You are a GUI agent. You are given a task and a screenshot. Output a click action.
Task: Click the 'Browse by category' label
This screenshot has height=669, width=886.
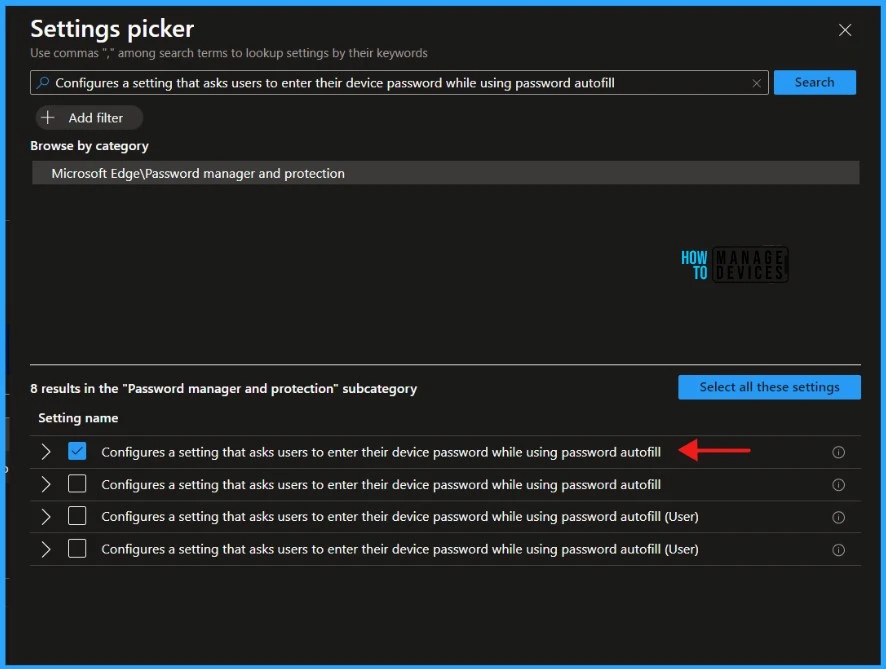click(x=89, y=146)
